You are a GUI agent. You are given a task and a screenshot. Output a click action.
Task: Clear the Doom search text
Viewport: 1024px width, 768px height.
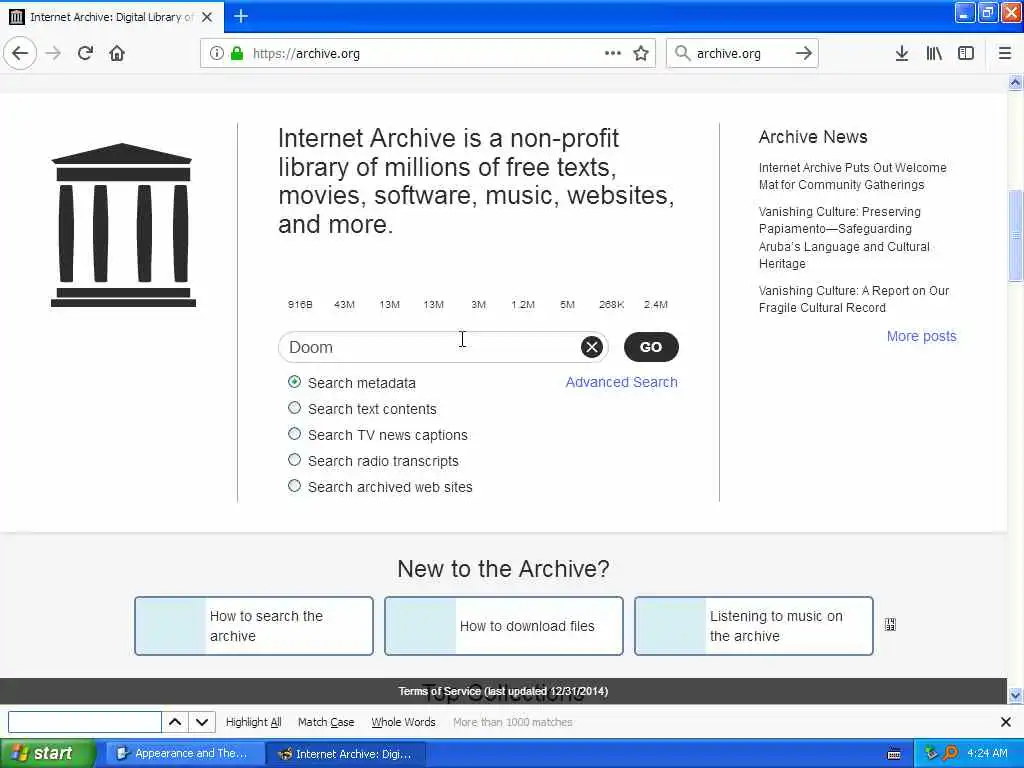coord(592,347)
